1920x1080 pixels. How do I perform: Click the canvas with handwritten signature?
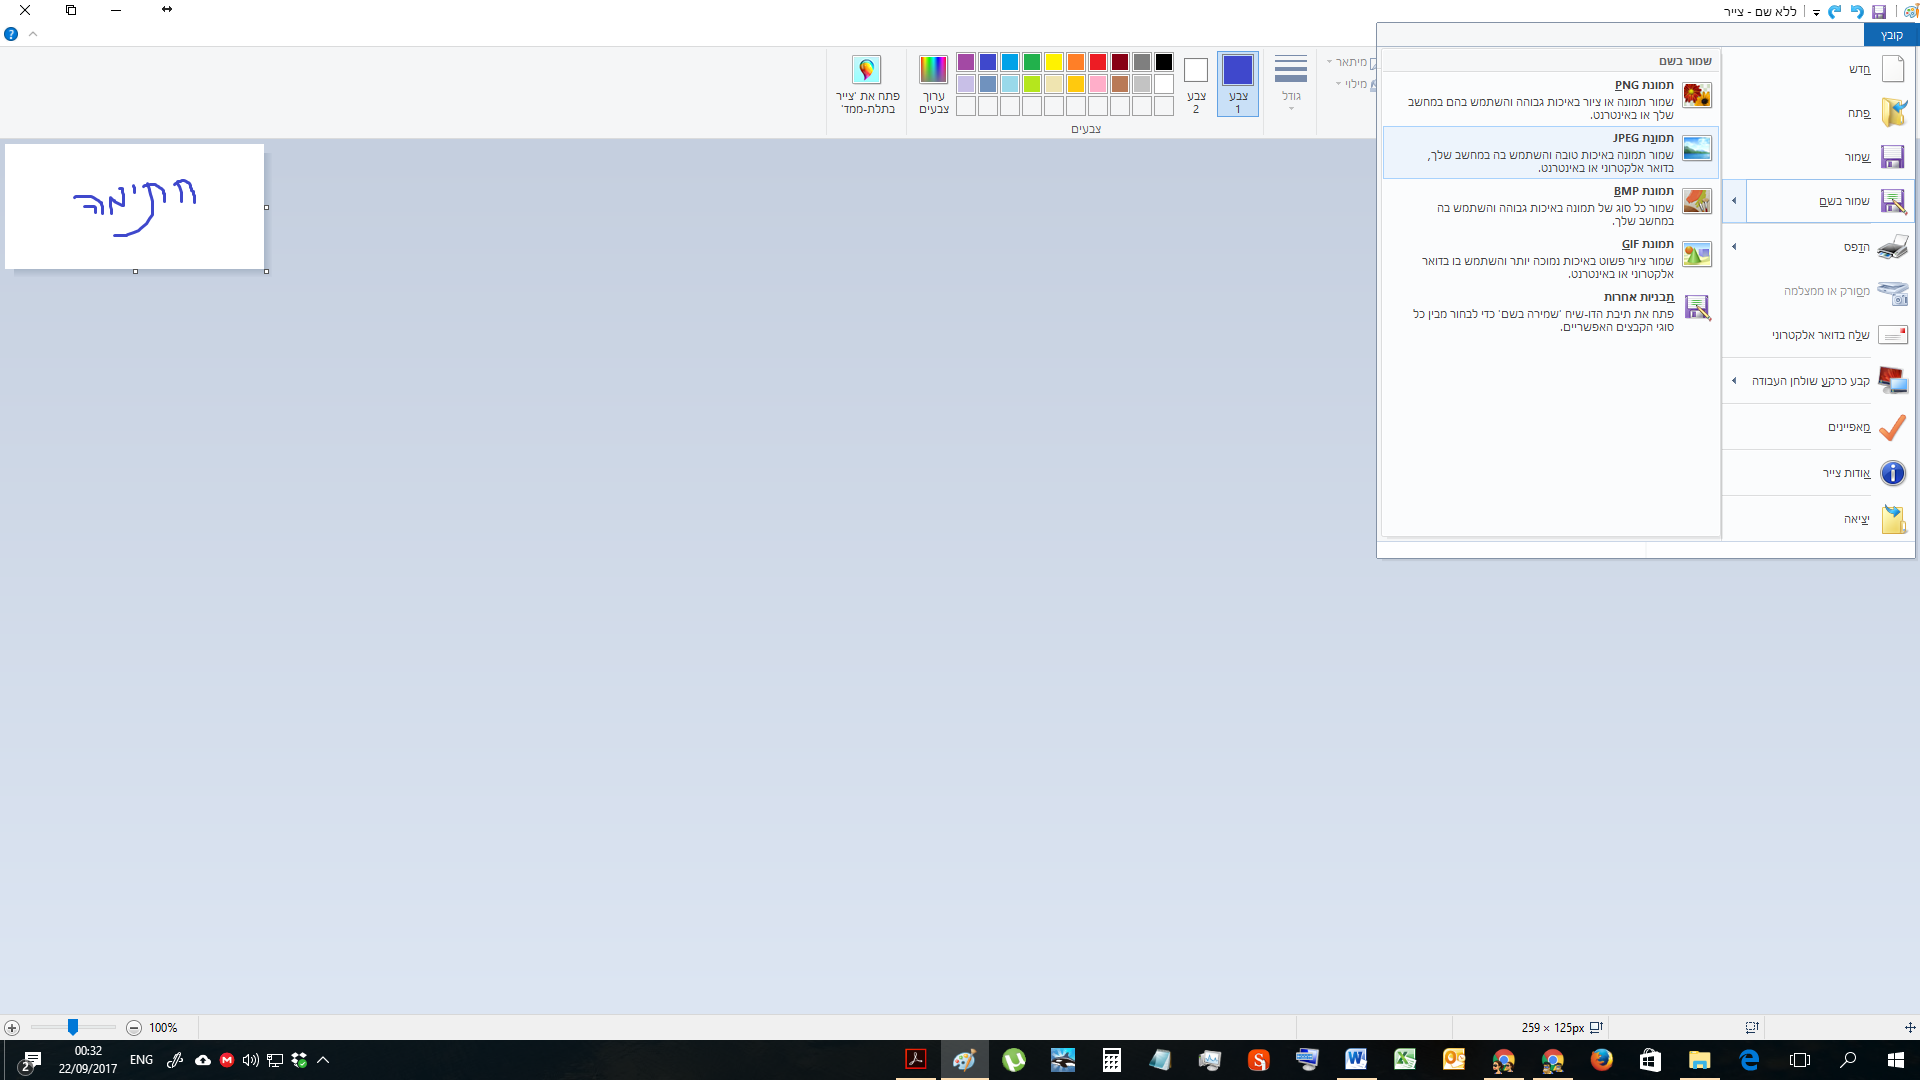coord(135,207)
